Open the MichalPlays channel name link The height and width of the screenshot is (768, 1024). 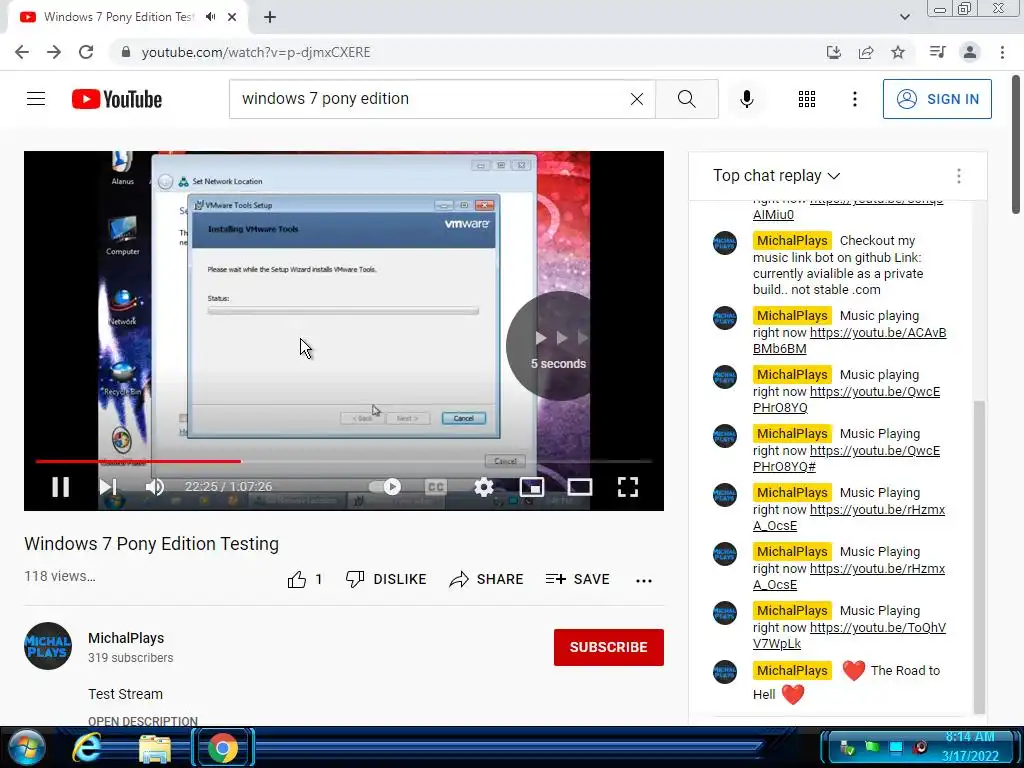(x=126, y=638)
